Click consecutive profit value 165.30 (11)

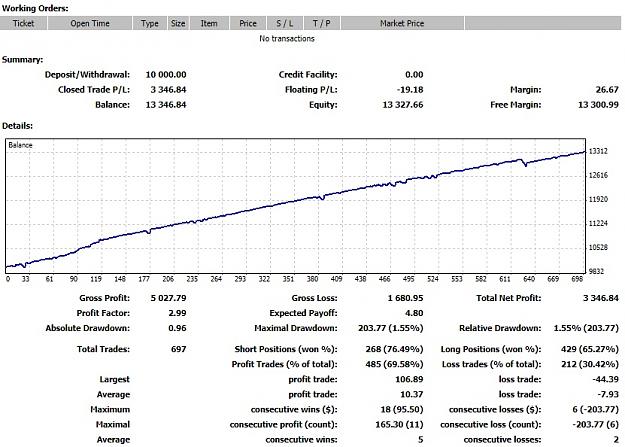(x=399, y=425)
